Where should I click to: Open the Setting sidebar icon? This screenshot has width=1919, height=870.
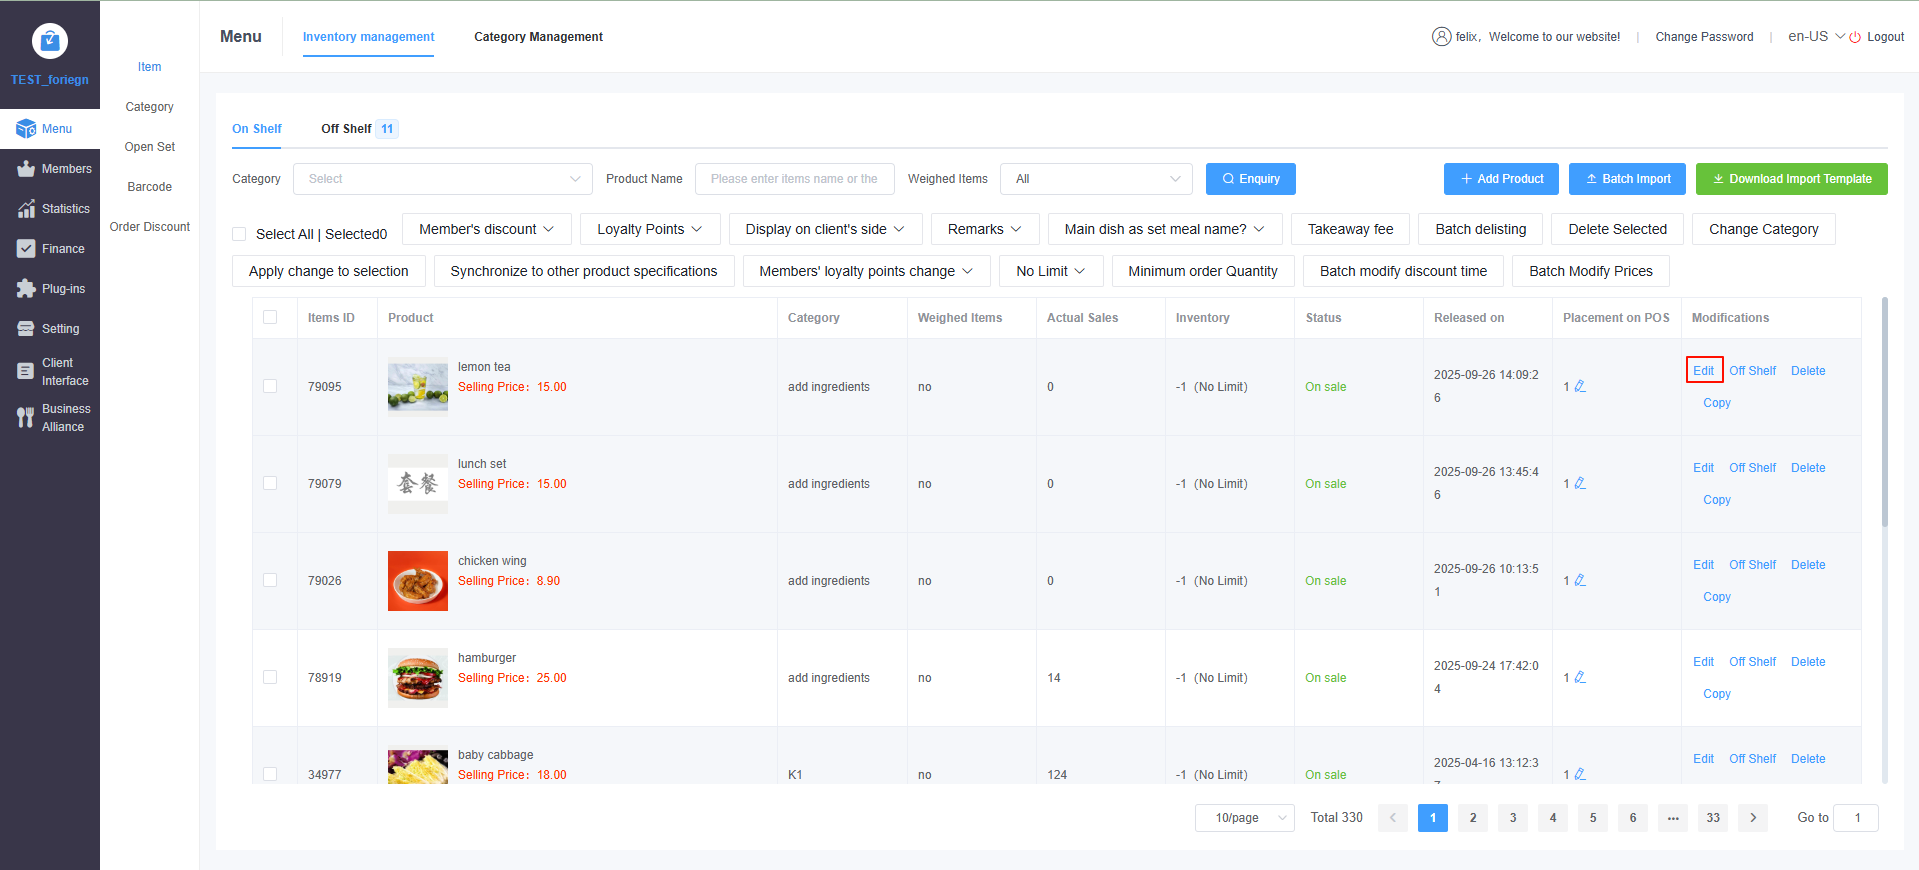click(26, 329)
